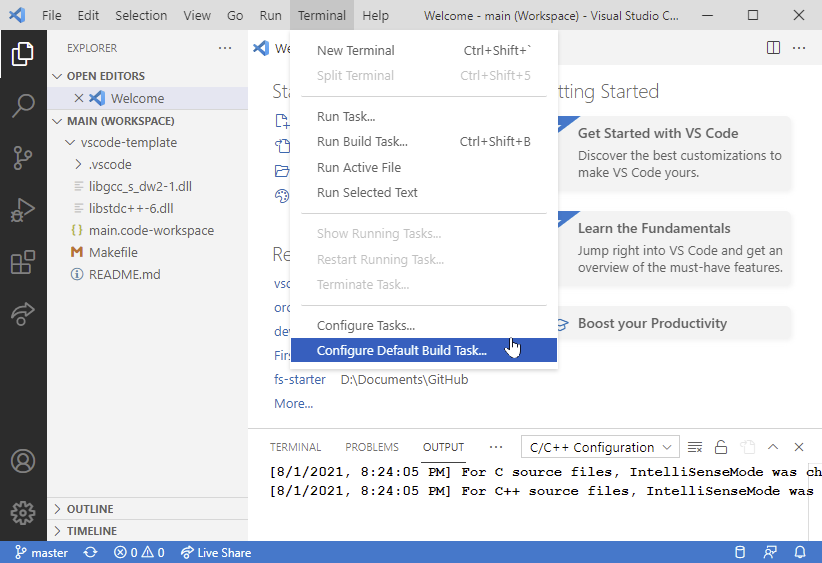Image resolution: width=822 pixels, height=563 pixels.
Task: Clear the output panel
Action: [x=695, y=447]
